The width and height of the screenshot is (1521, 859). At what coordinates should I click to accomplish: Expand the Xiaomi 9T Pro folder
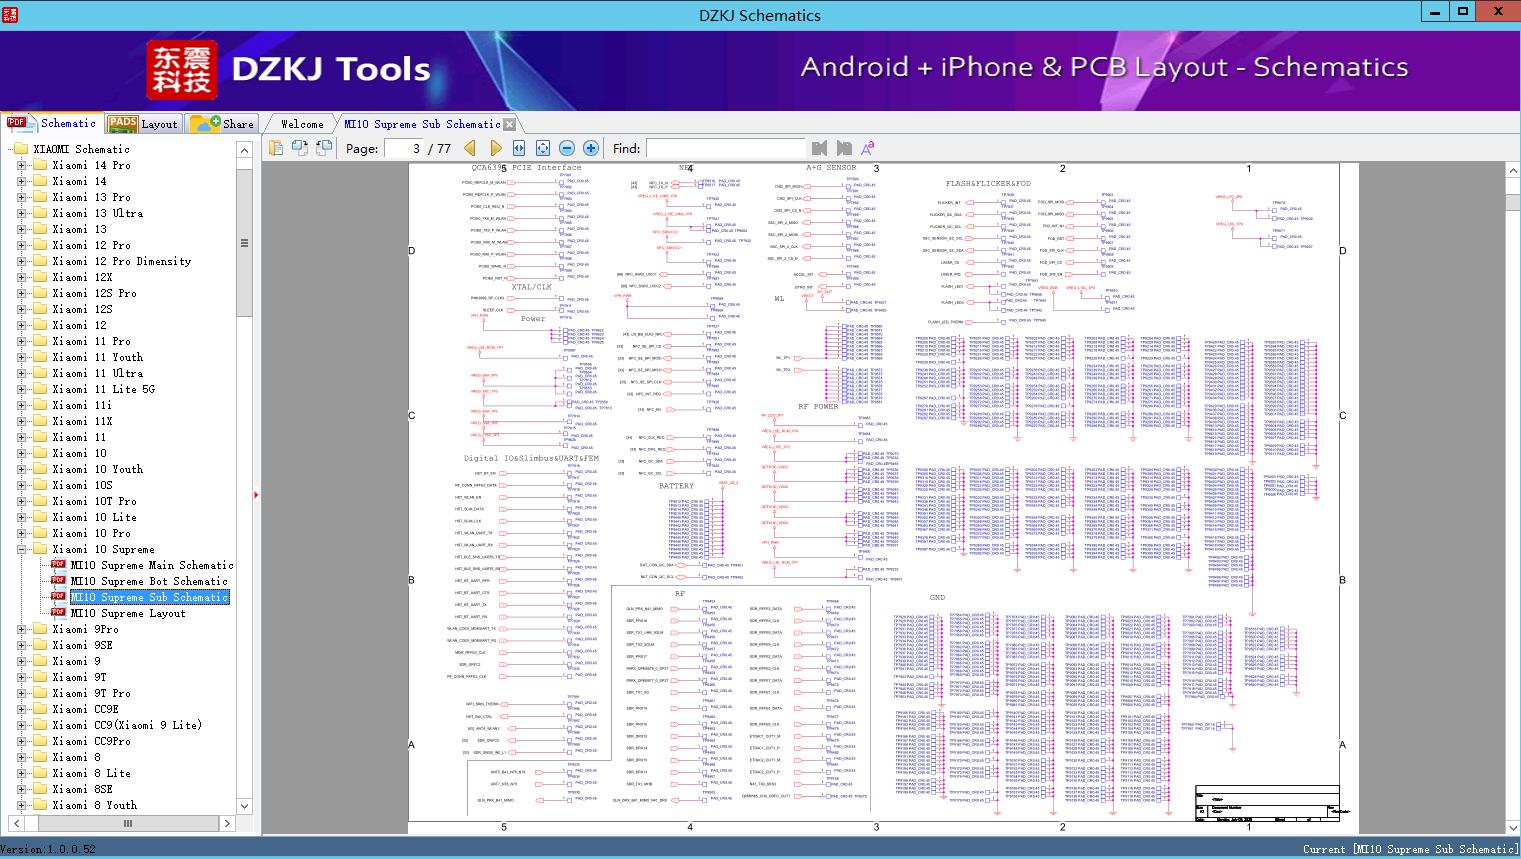tap(22, 693)
